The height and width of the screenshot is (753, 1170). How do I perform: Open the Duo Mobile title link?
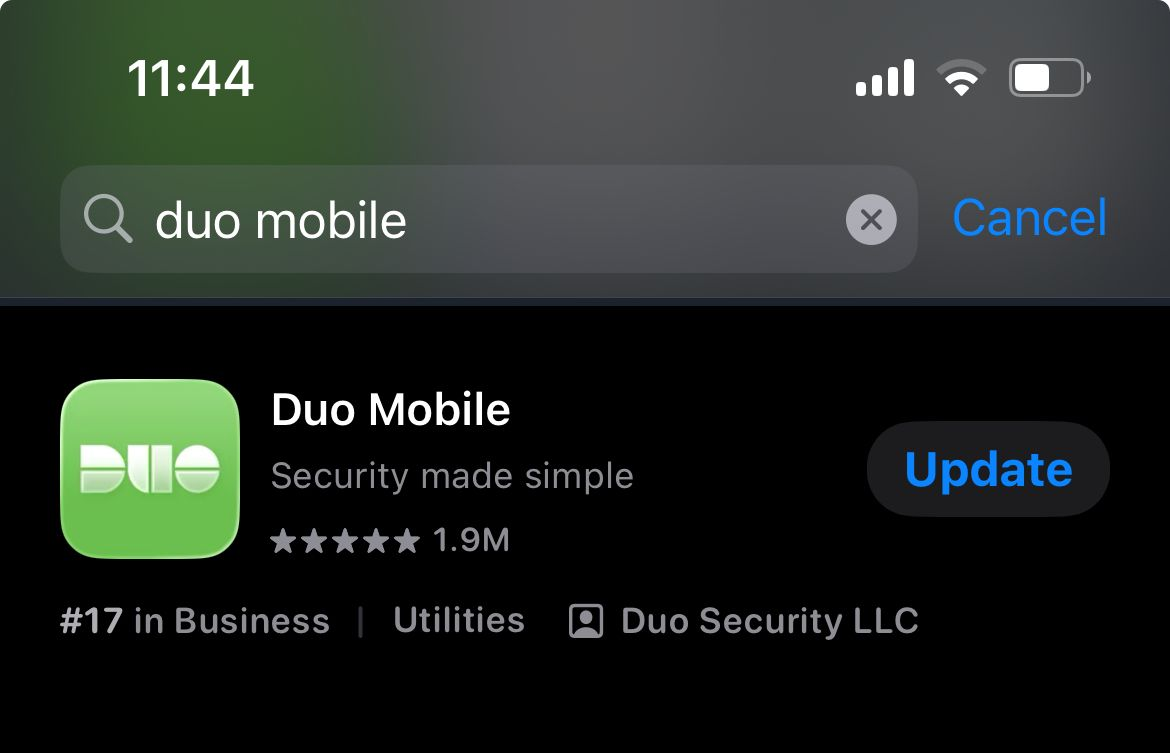[x=390, y=409]
